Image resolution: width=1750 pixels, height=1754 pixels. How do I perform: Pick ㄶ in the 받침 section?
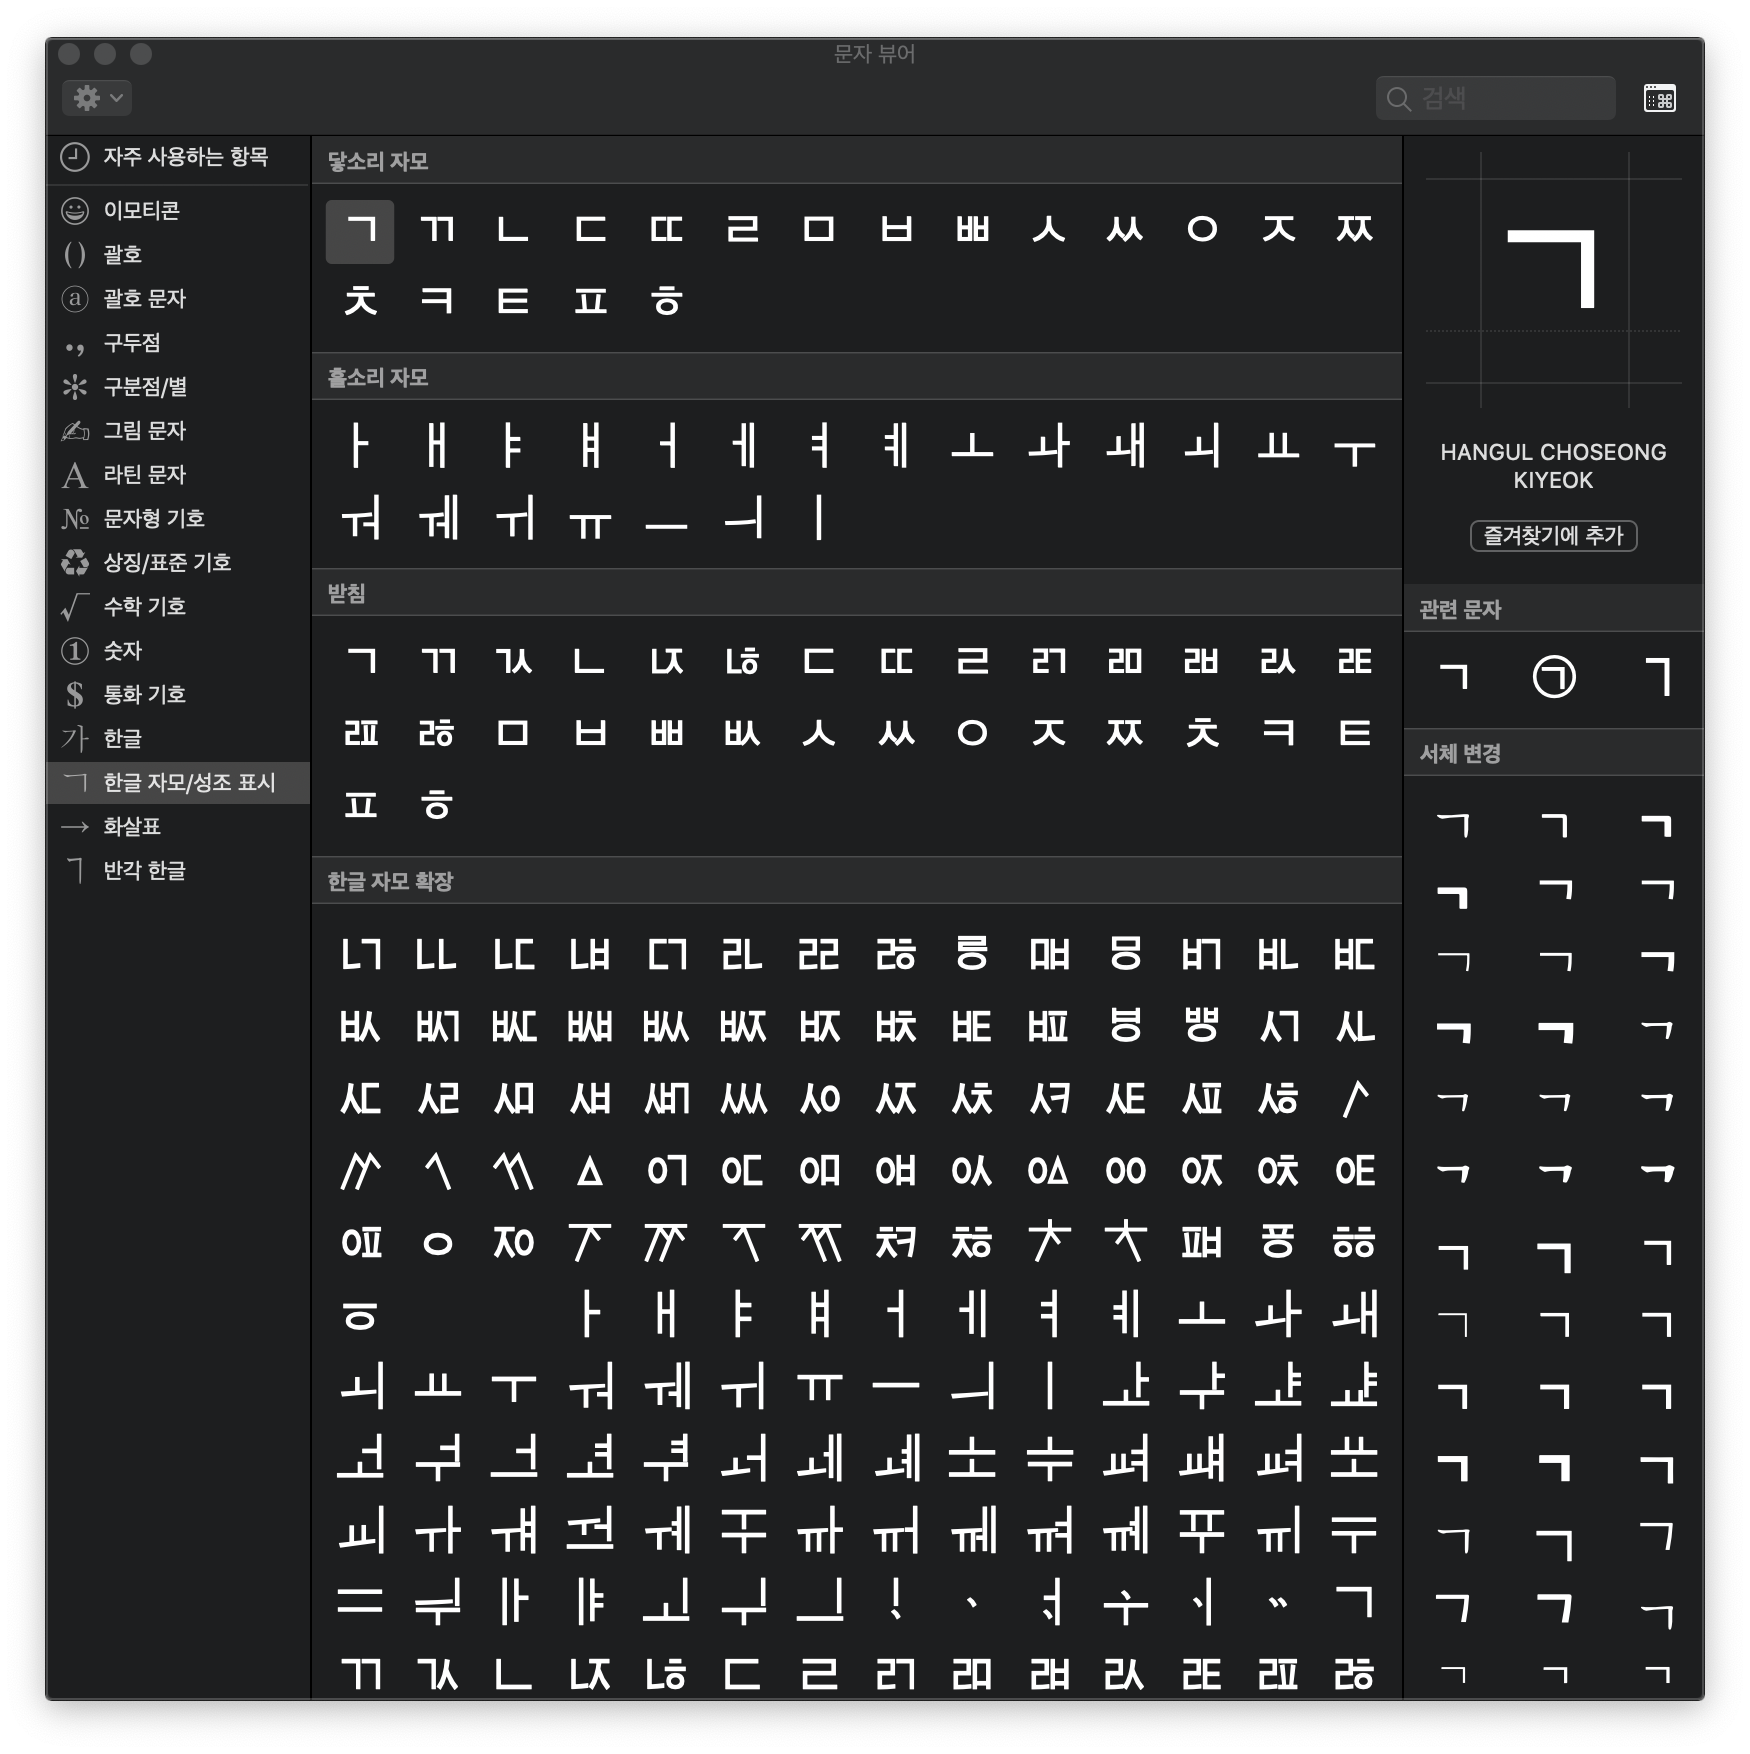[743, 662]
